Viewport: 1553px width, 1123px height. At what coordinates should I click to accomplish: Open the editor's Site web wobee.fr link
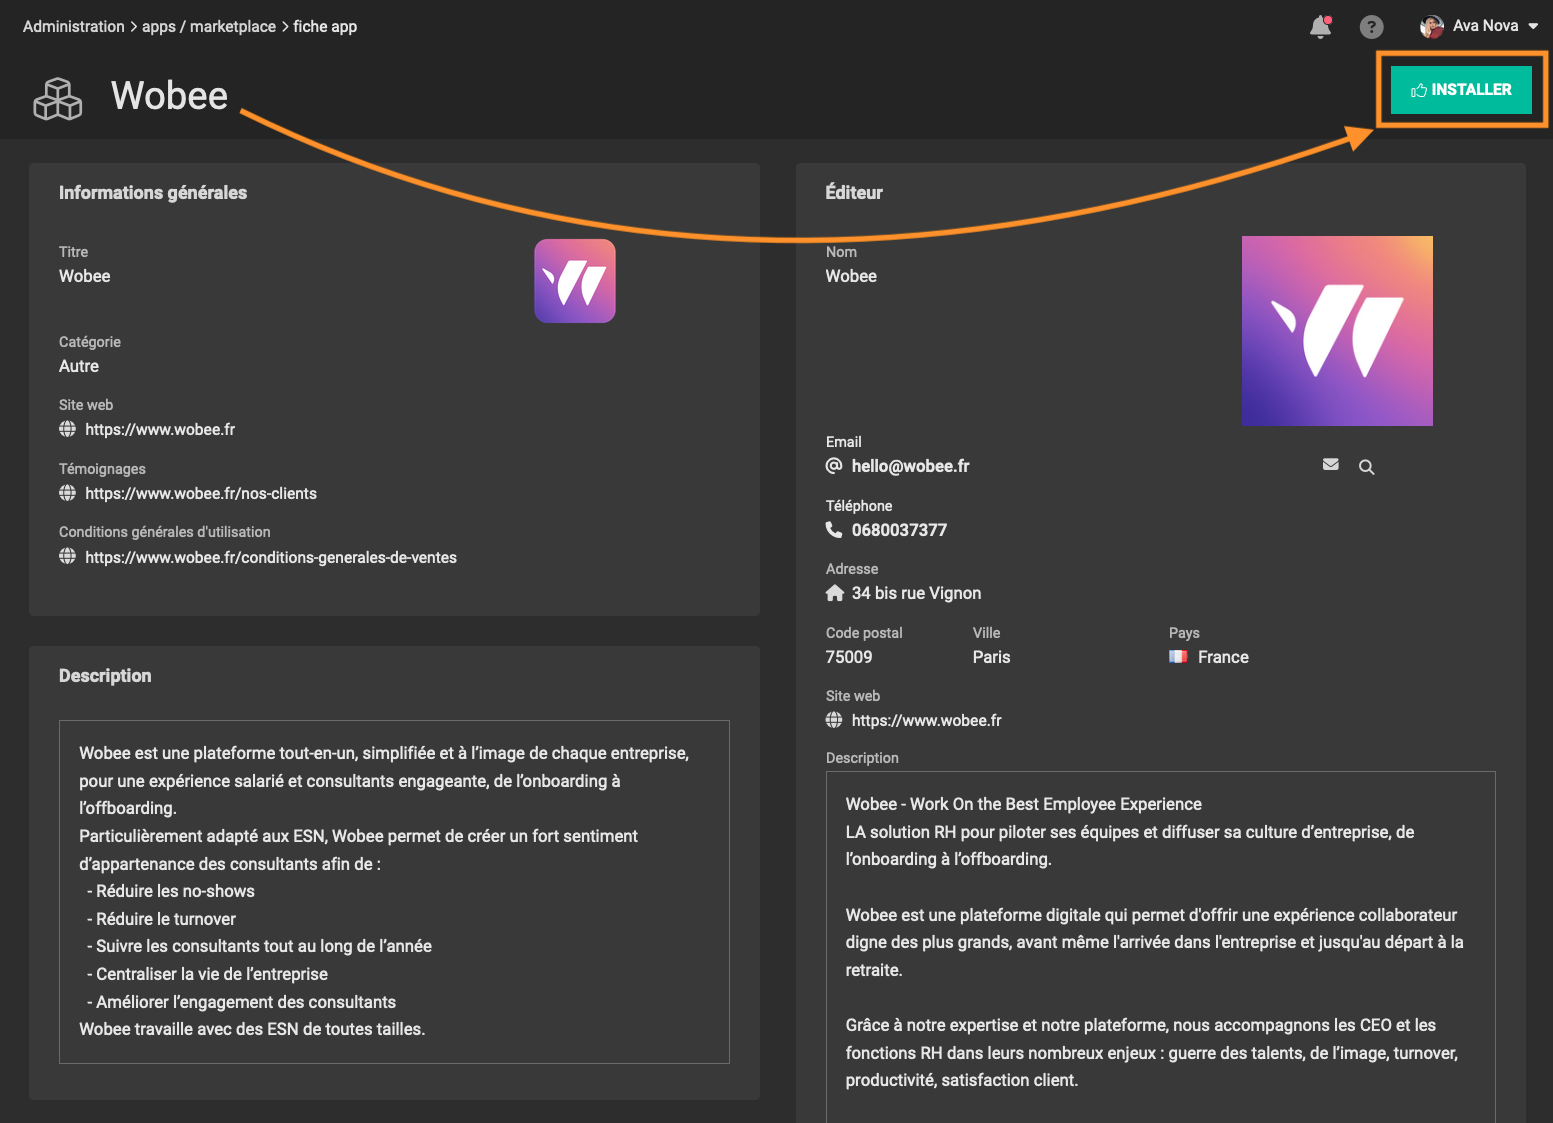926,720
